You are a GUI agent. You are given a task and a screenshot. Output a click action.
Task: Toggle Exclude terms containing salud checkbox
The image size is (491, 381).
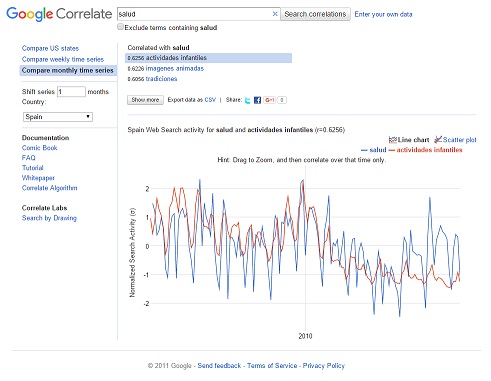120,27
